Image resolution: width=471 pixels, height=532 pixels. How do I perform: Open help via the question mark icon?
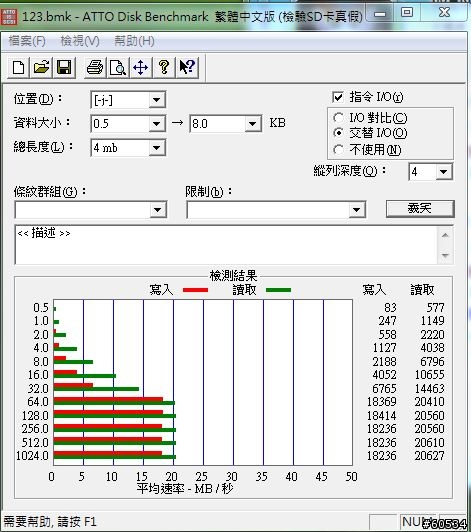pos(164,67)
